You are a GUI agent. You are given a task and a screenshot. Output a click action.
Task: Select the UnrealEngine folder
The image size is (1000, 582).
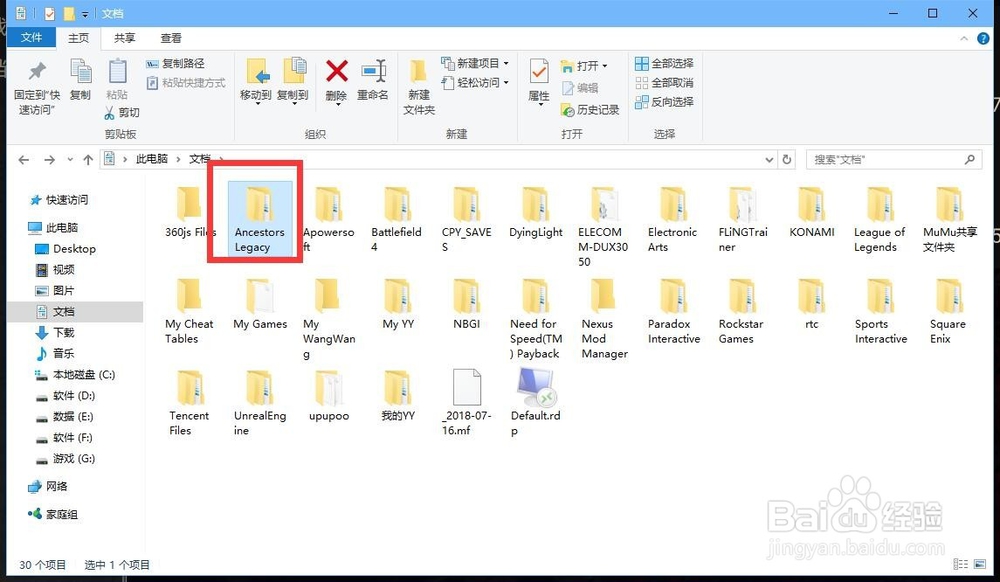(x=260, y=404)
